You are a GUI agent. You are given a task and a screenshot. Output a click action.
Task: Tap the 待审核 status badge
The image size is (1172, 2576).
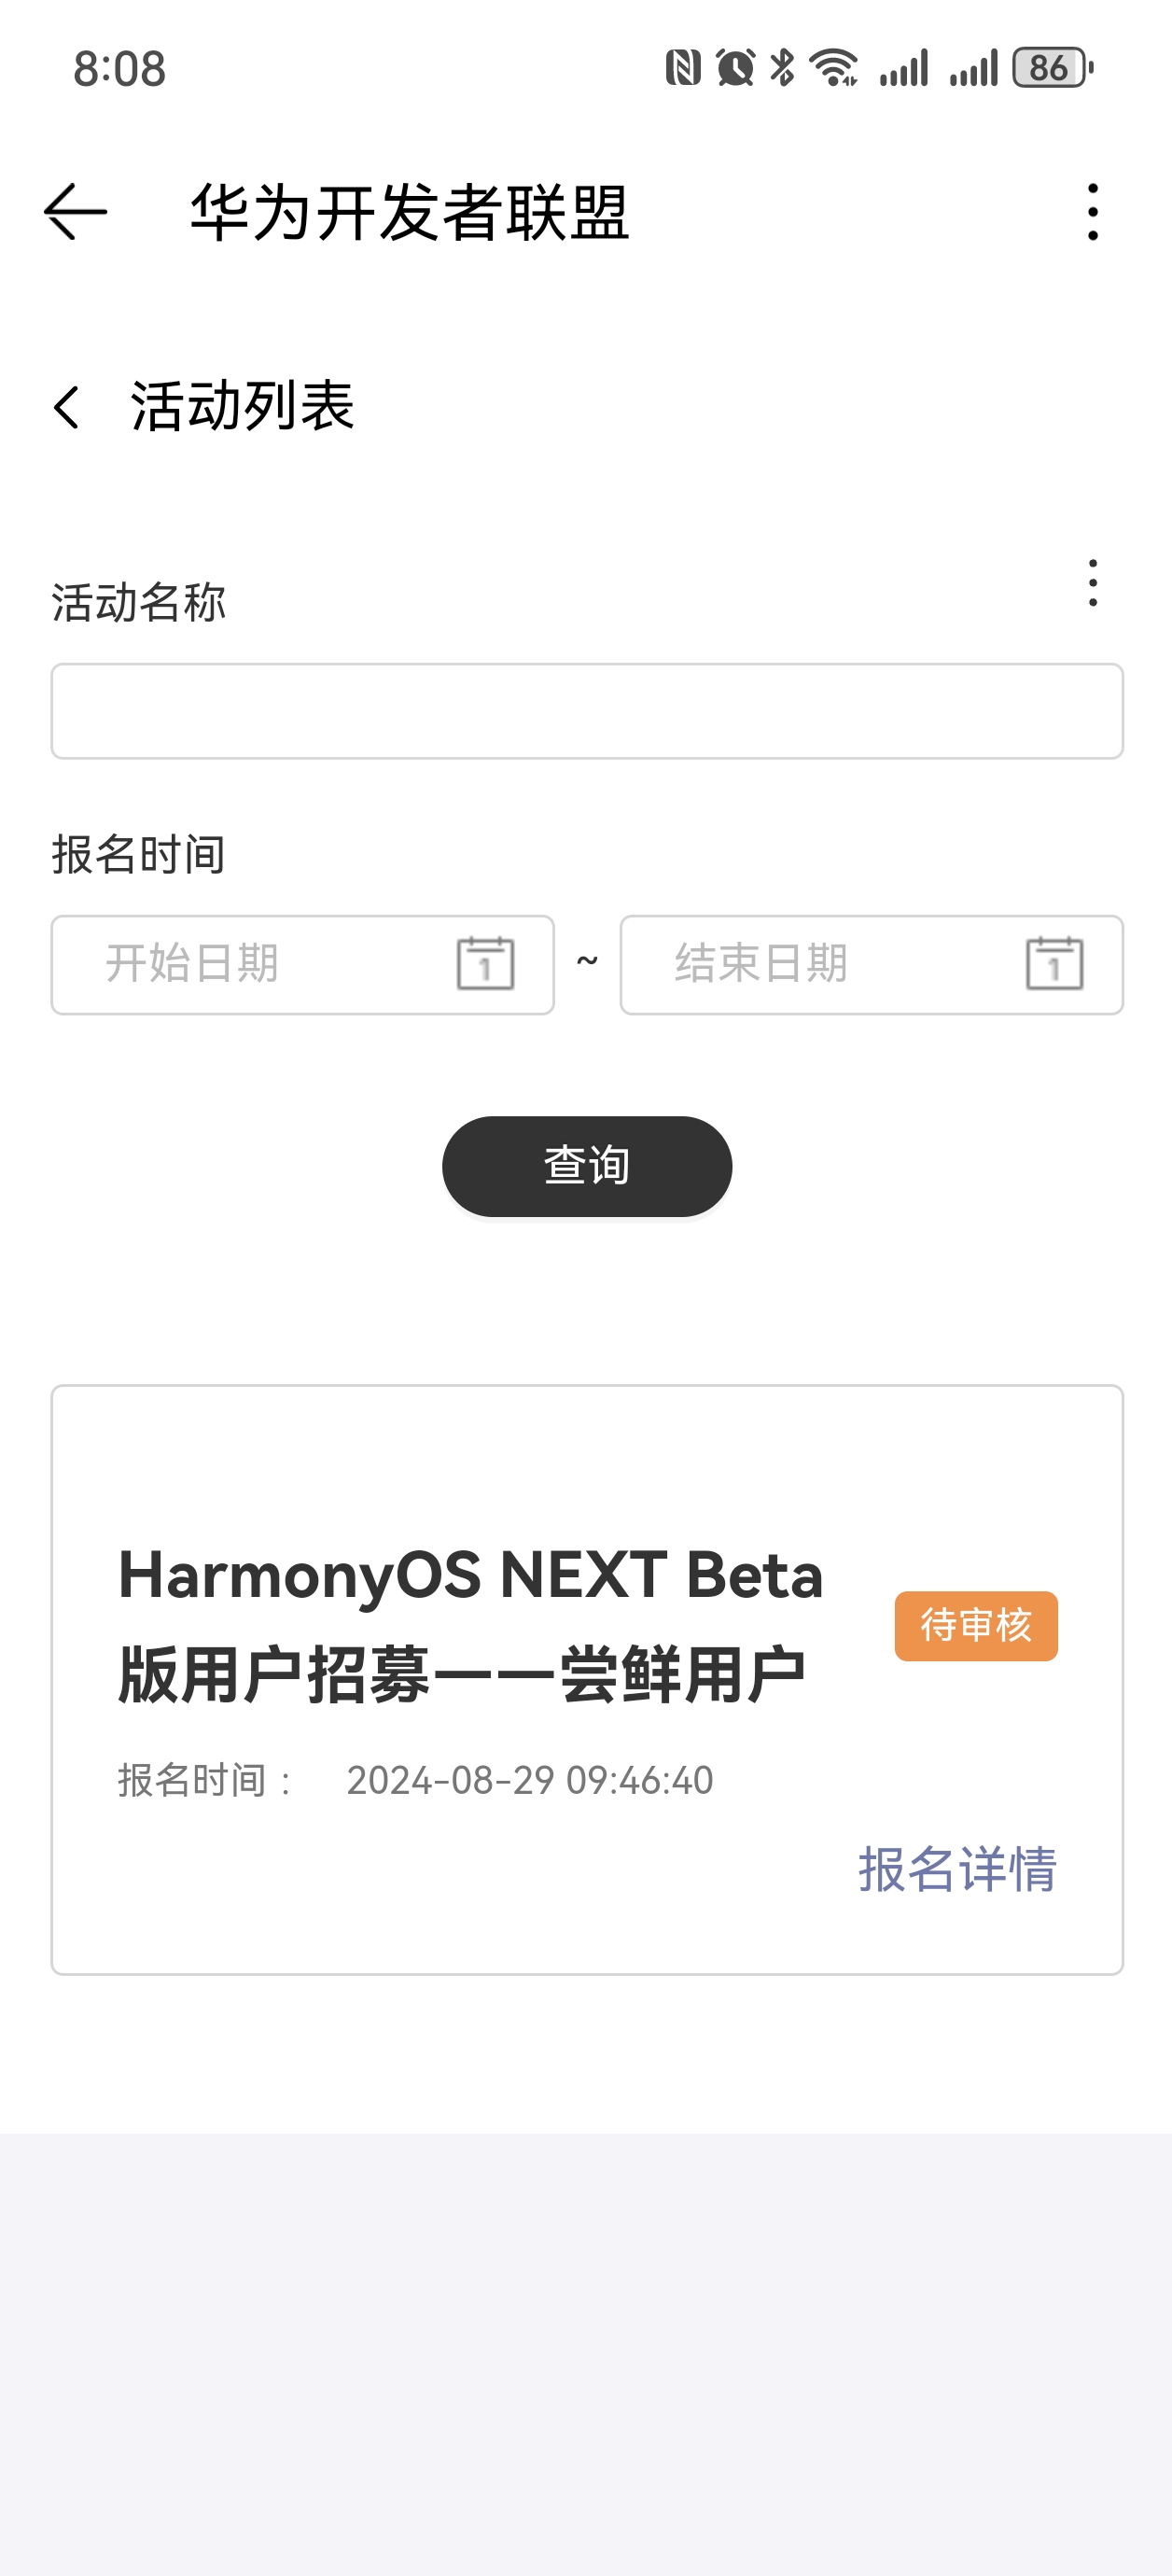[976, 1626]
